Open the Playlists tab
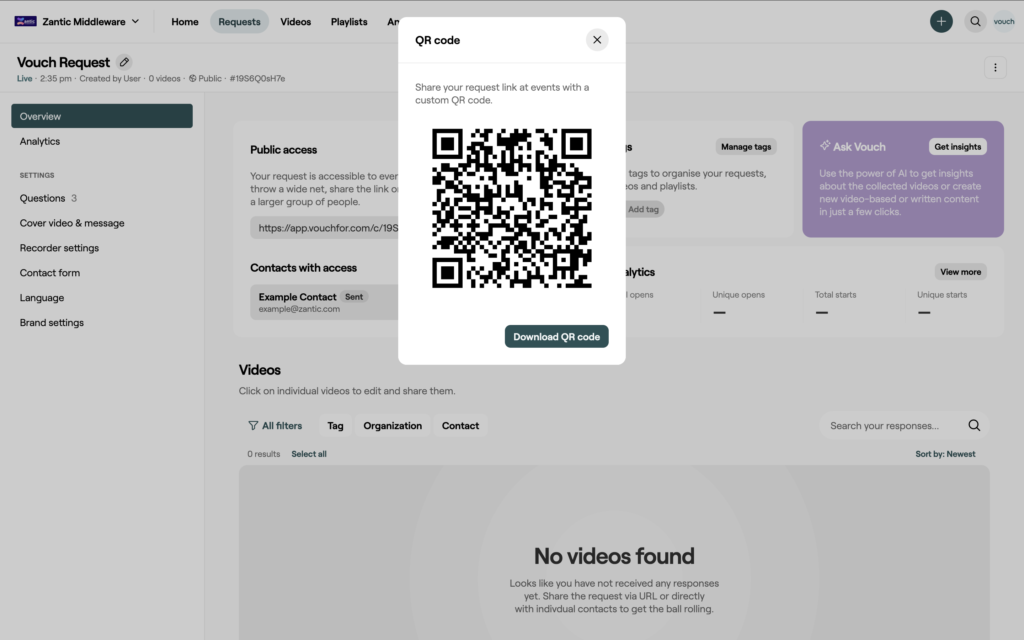Viewport: 1024px width, 640px height. coord(349,22)
